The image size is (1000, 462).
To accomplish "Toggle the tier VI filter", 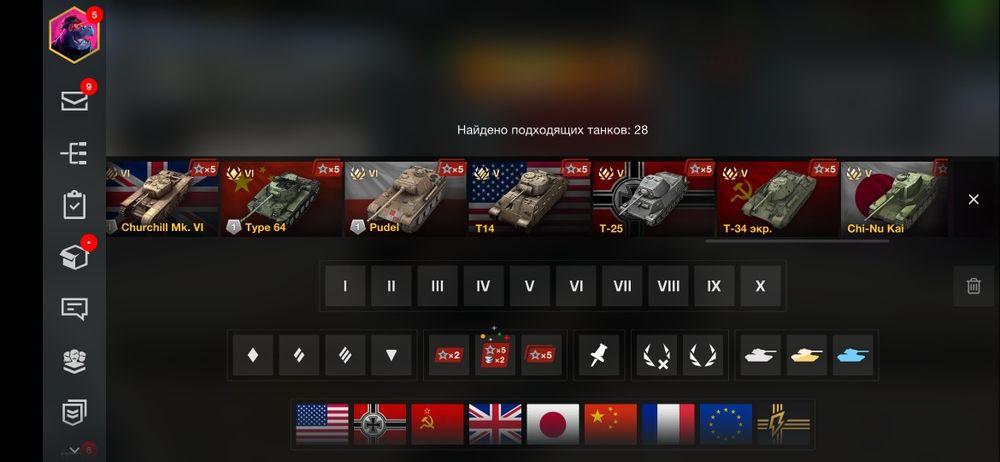I will [576, 286].
